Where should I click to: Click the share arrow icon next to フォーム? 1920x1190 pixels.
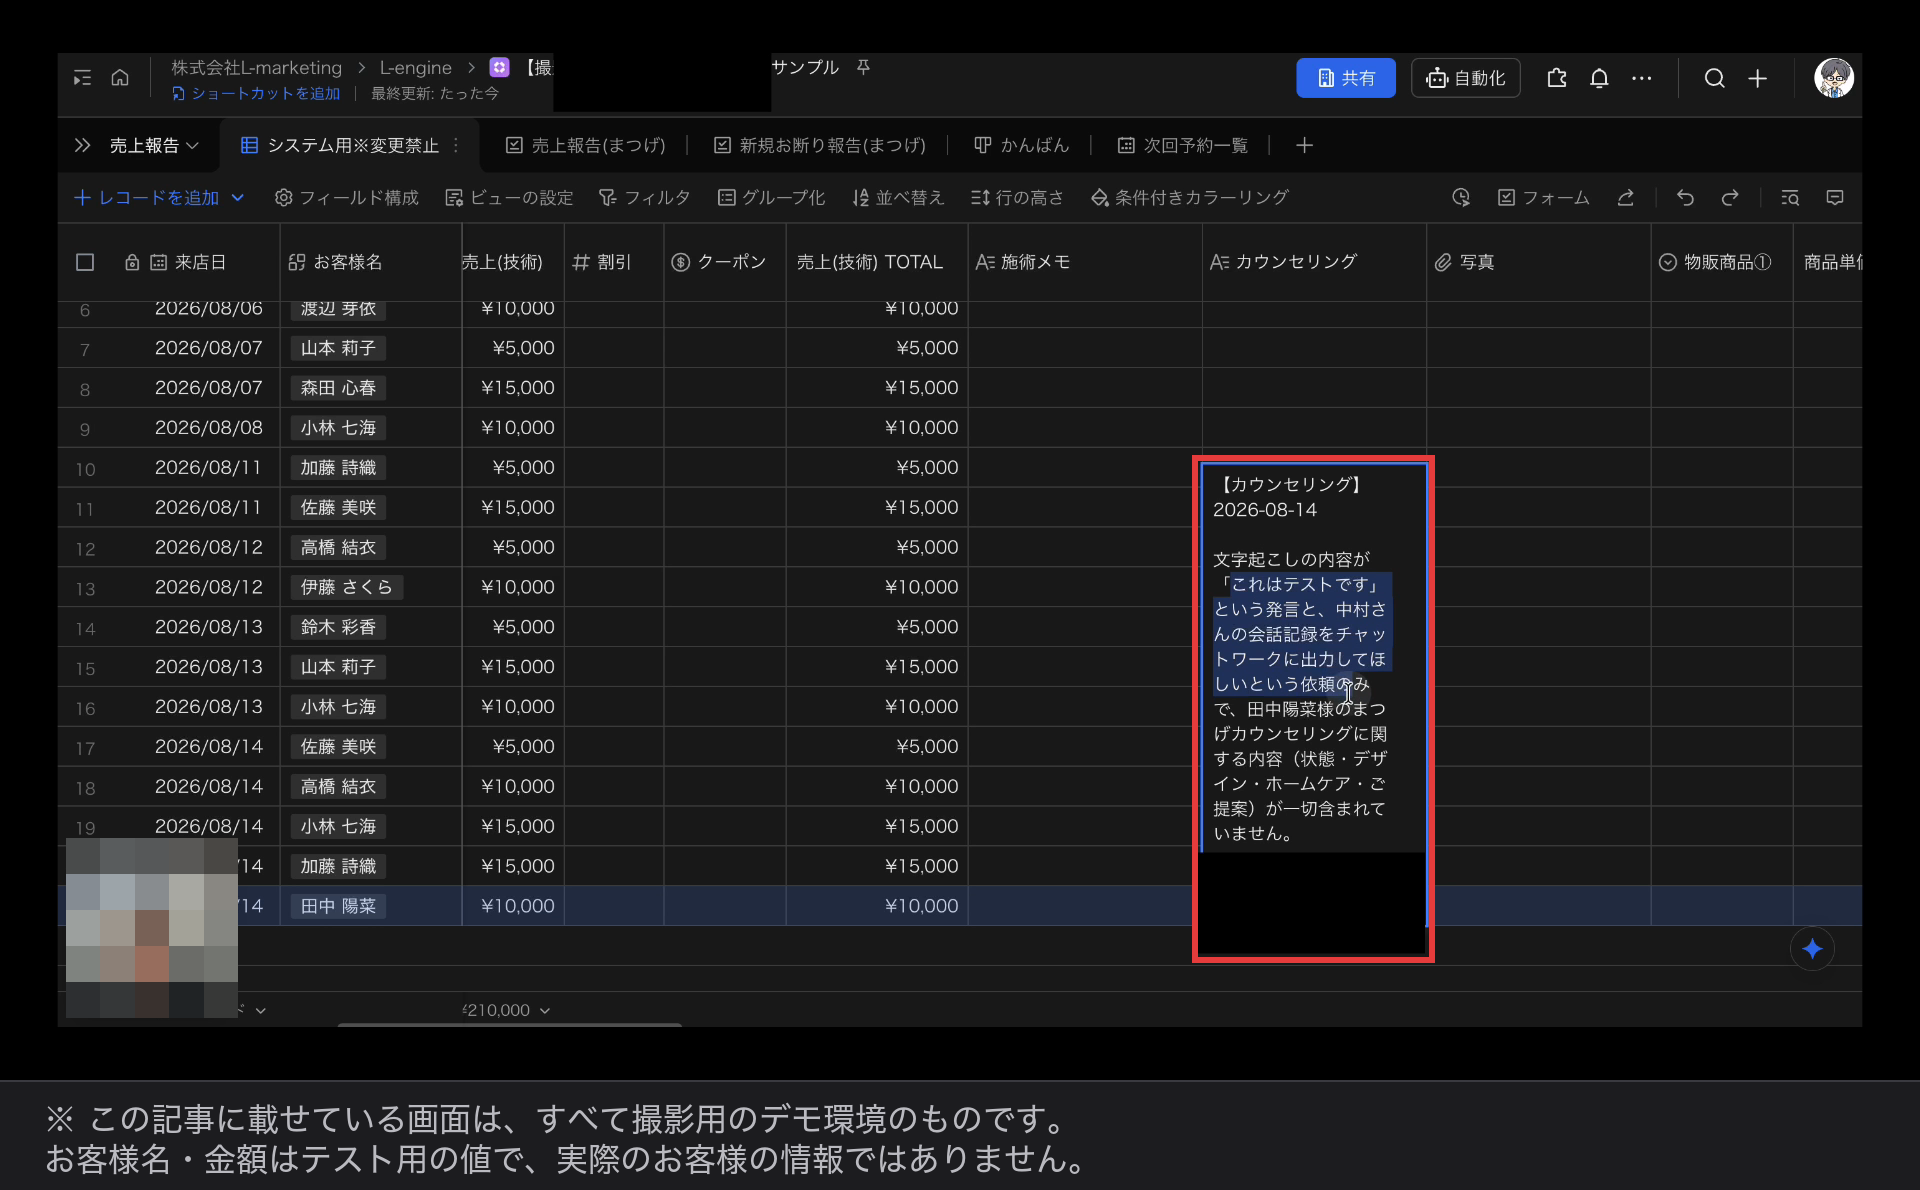tap(1626, 198)
